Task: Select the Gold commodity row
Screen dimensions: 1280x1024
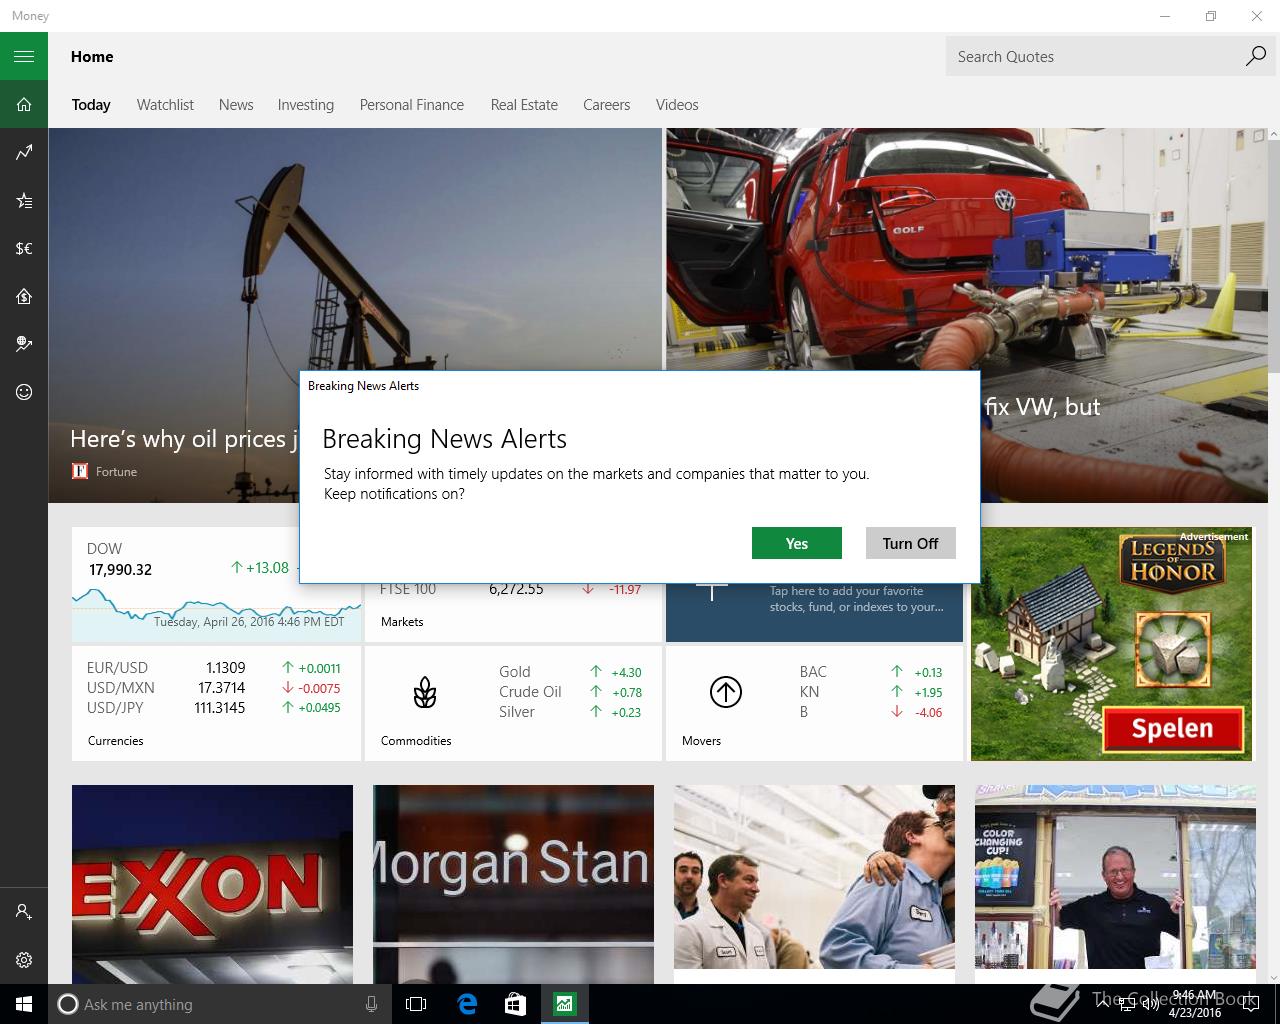Action: click(570, 672)
